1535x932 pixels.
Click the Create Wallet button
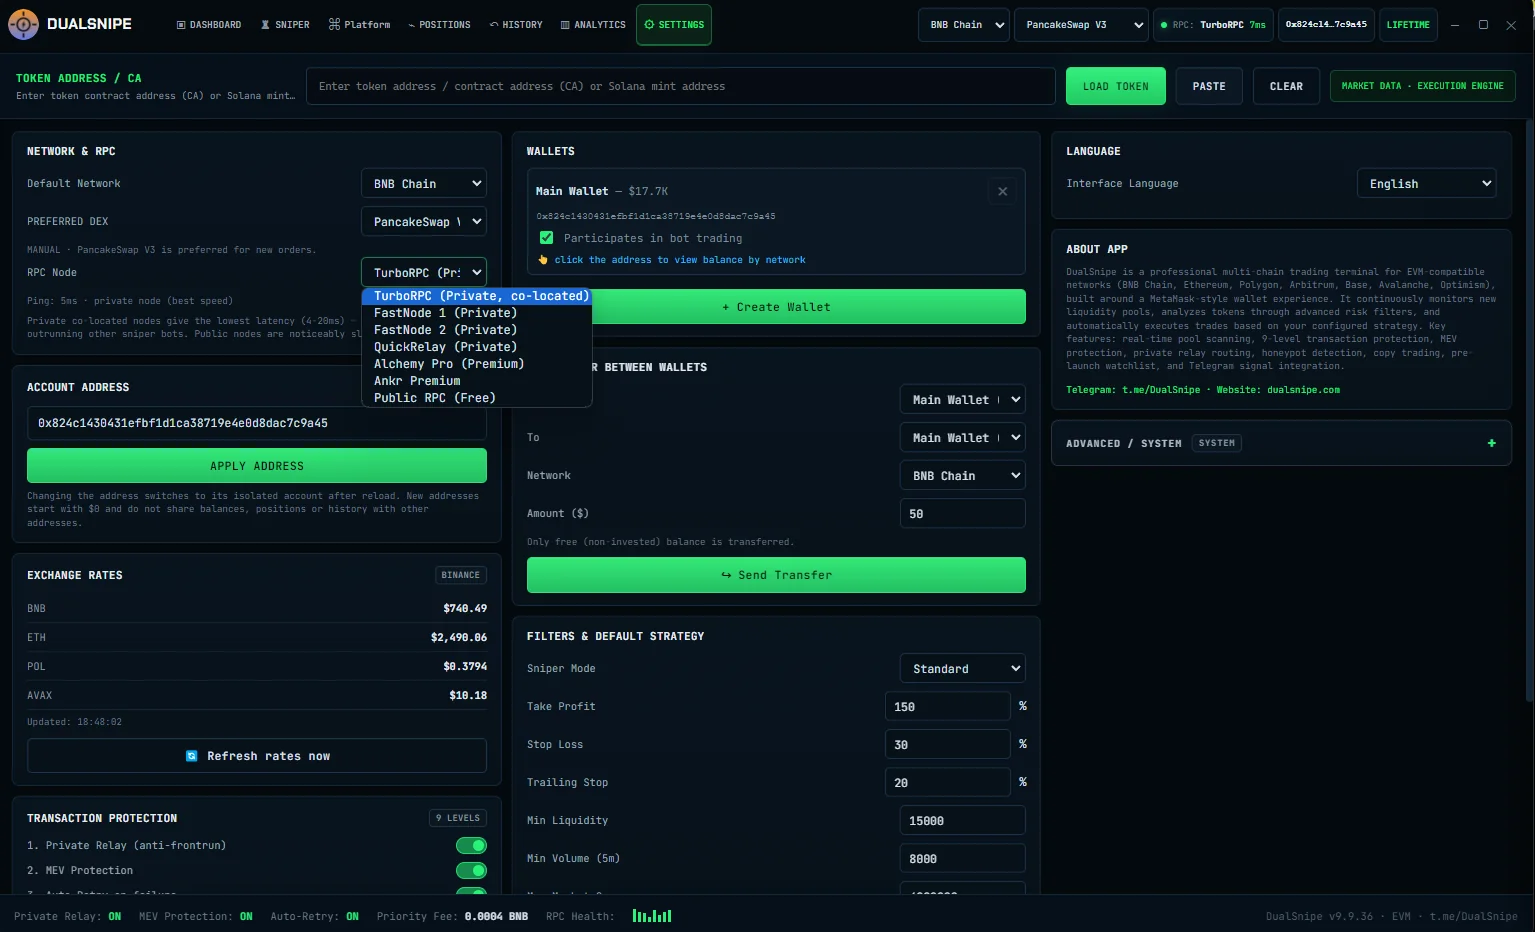pos(776,307)
